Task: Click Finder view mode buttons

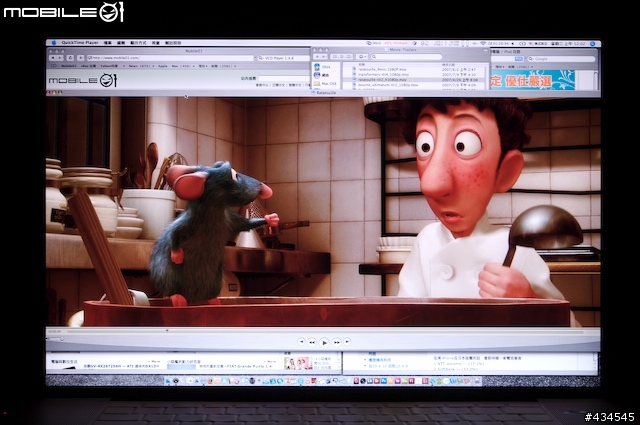Action: (342, 57)
